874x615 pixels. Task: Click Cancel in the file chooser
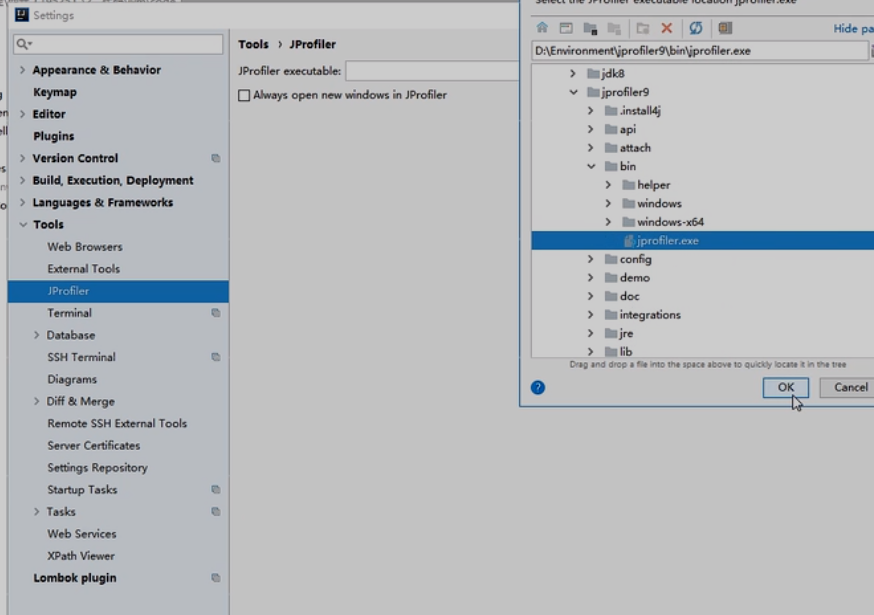click(851, 388)
